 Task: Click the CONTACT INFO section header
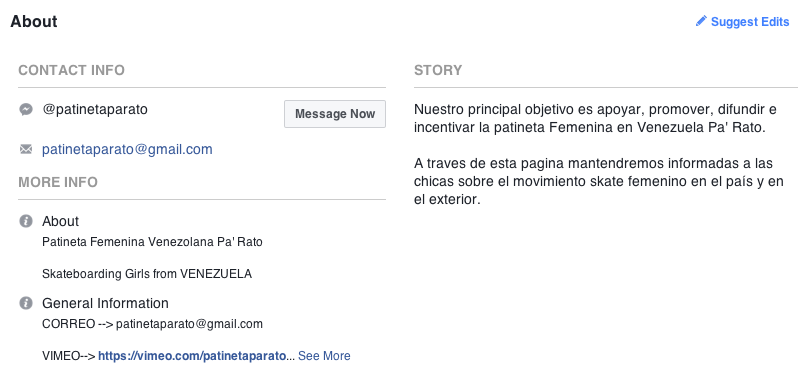[x=72, y=70]
